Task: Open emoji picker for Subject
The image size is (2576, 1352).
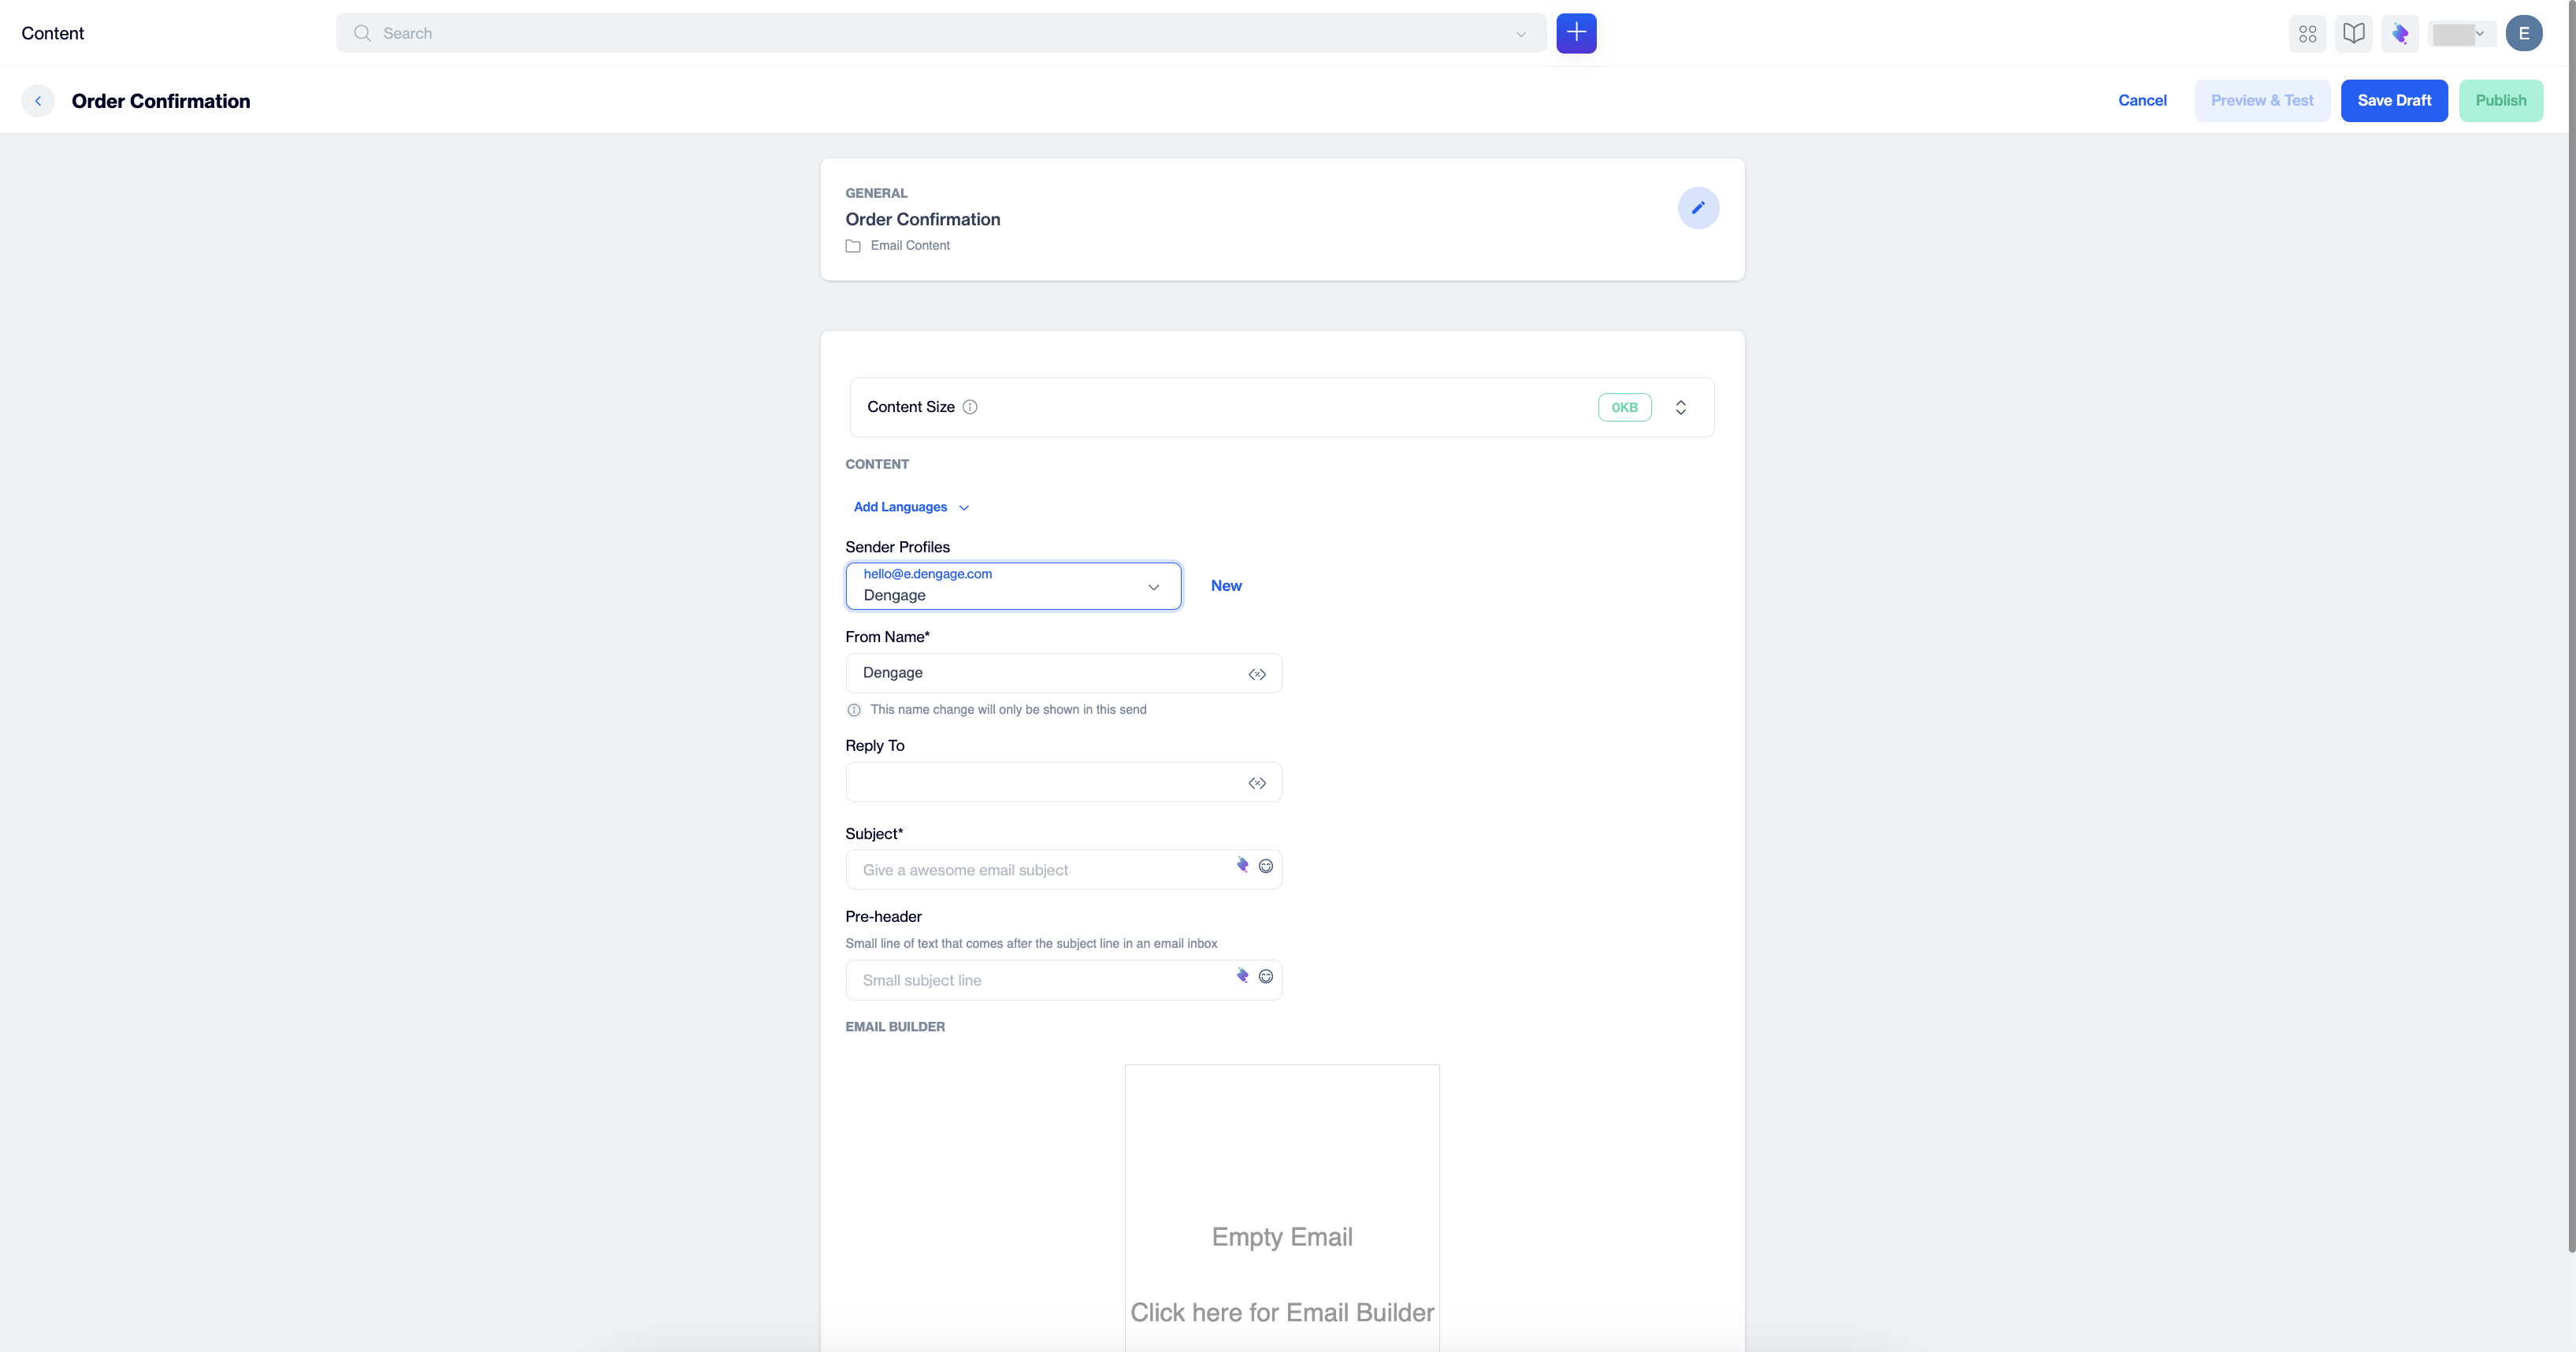Action: pos(1265,866)
